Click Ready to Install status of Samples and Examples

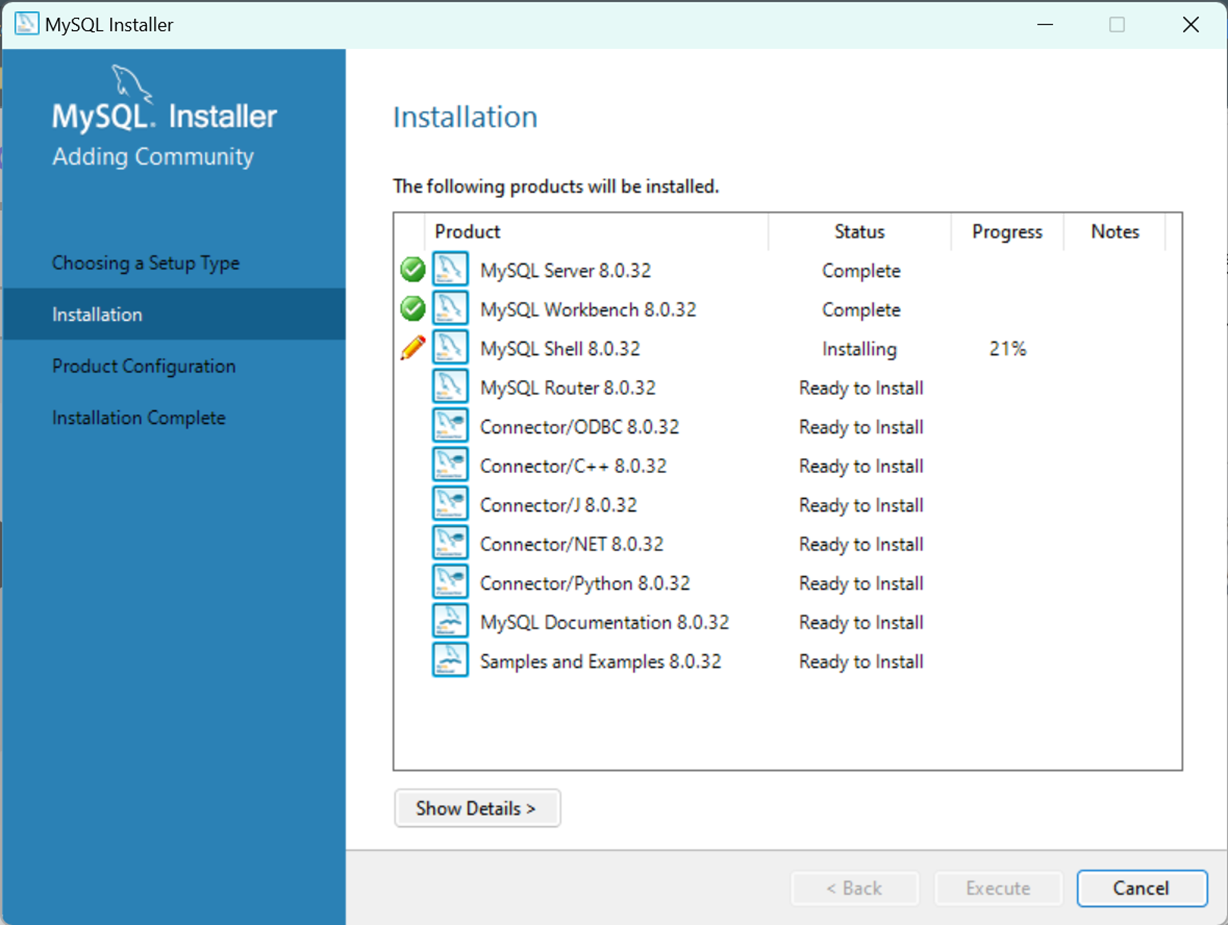pyautogui.click(x=861, y=661)
